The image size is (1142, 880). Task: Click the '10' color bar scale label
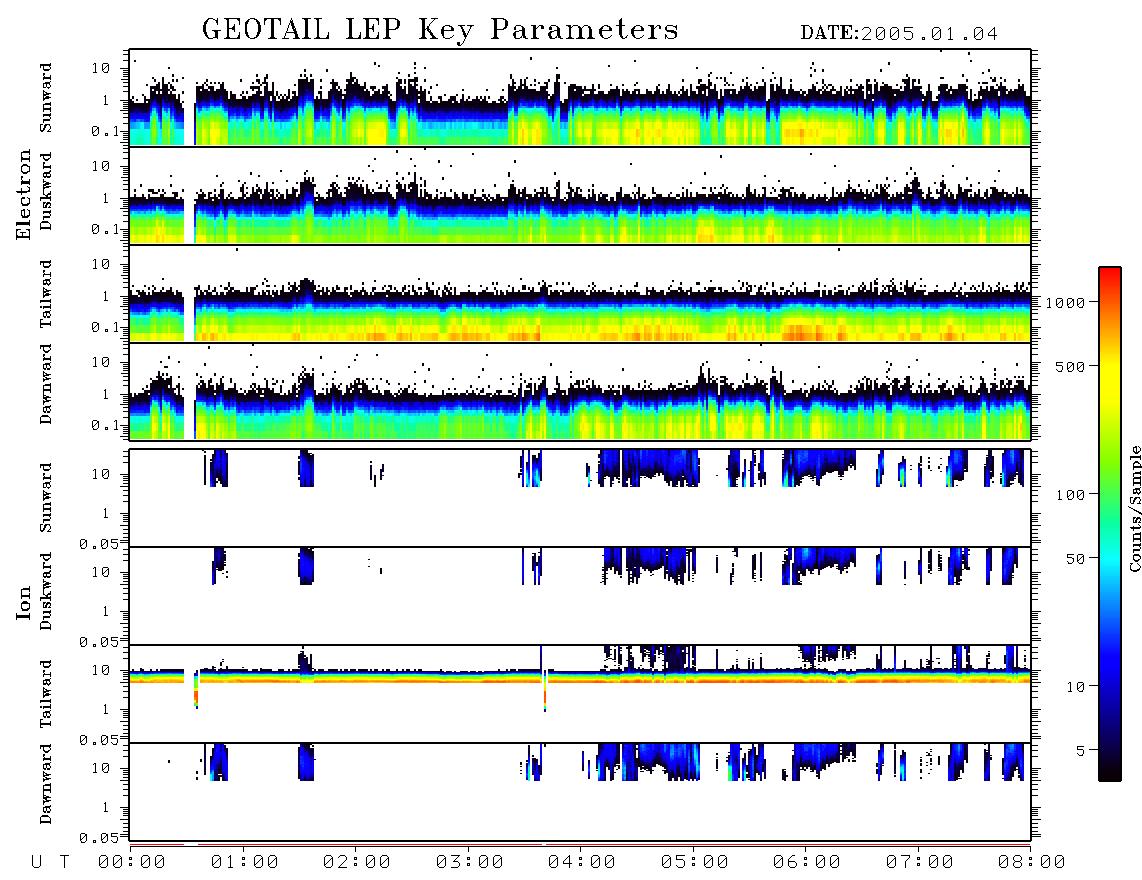click(1075, 687)
